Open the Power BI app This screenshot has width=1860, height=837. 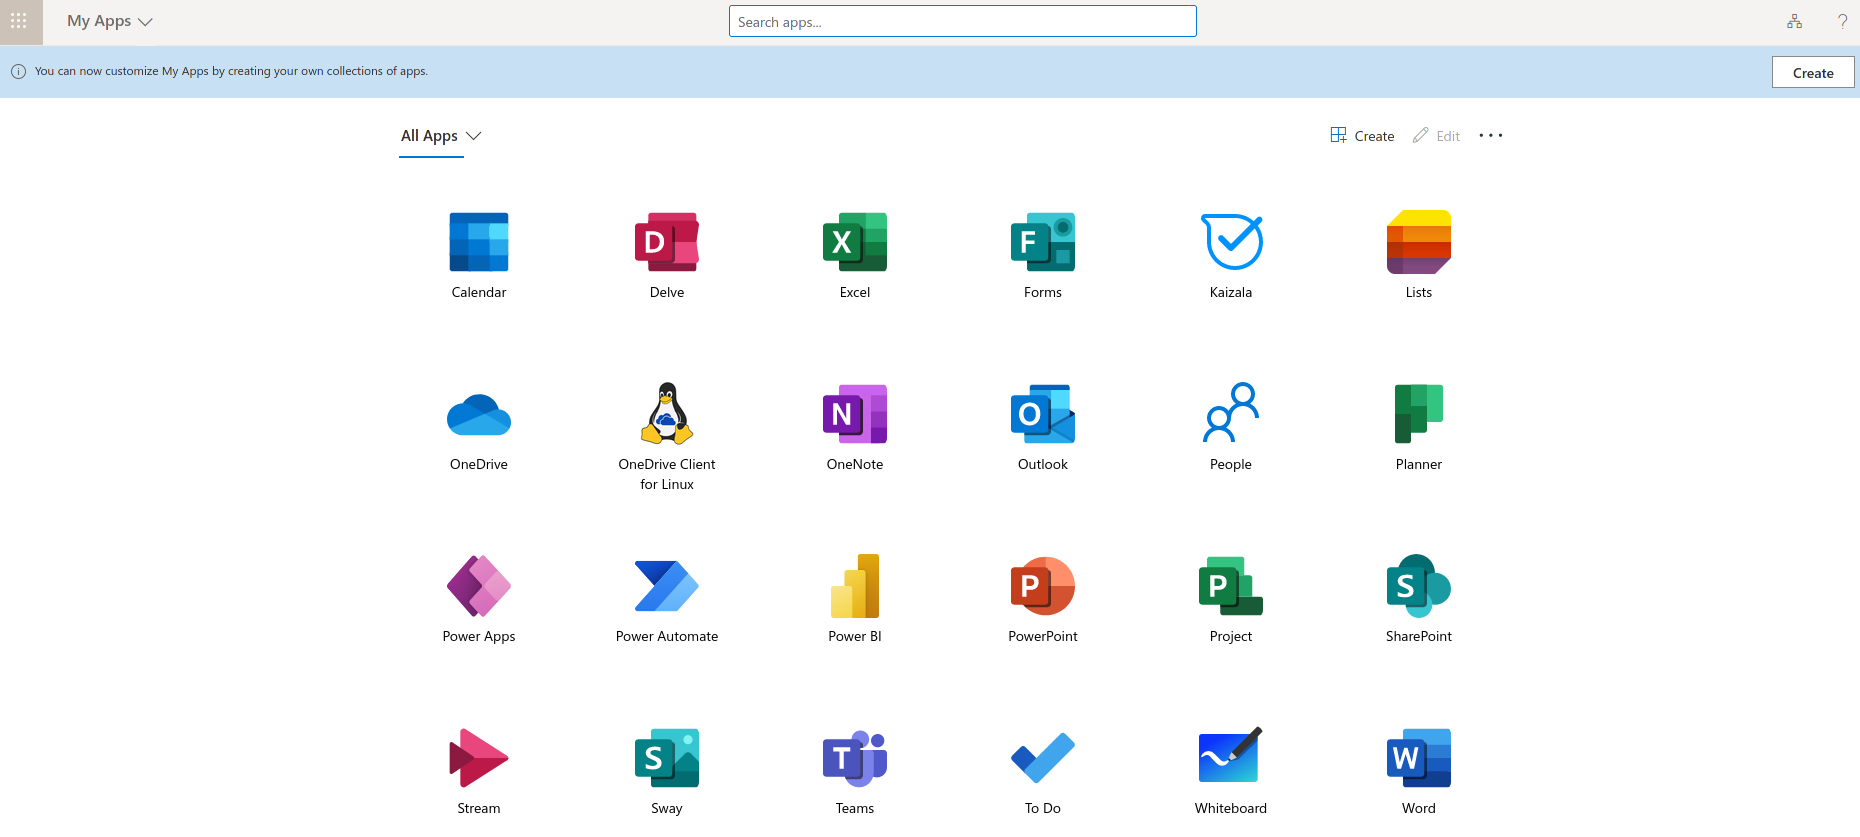(854, 586)
